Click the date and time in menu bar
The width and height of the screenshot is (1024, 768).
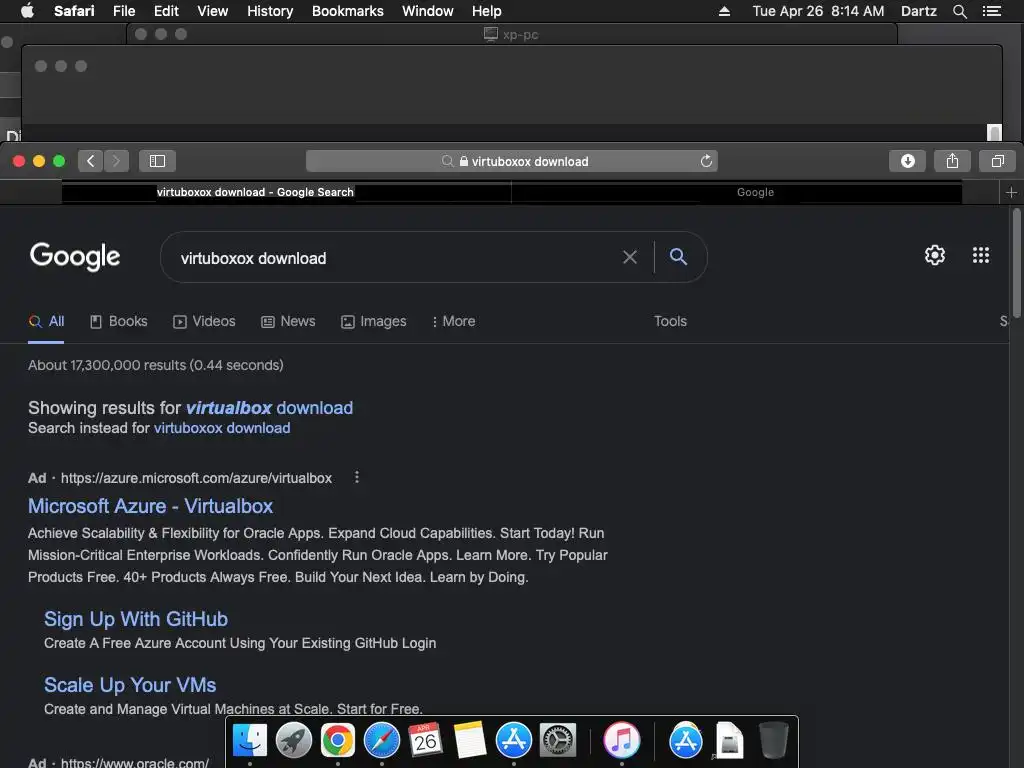(x=818, y=11)
